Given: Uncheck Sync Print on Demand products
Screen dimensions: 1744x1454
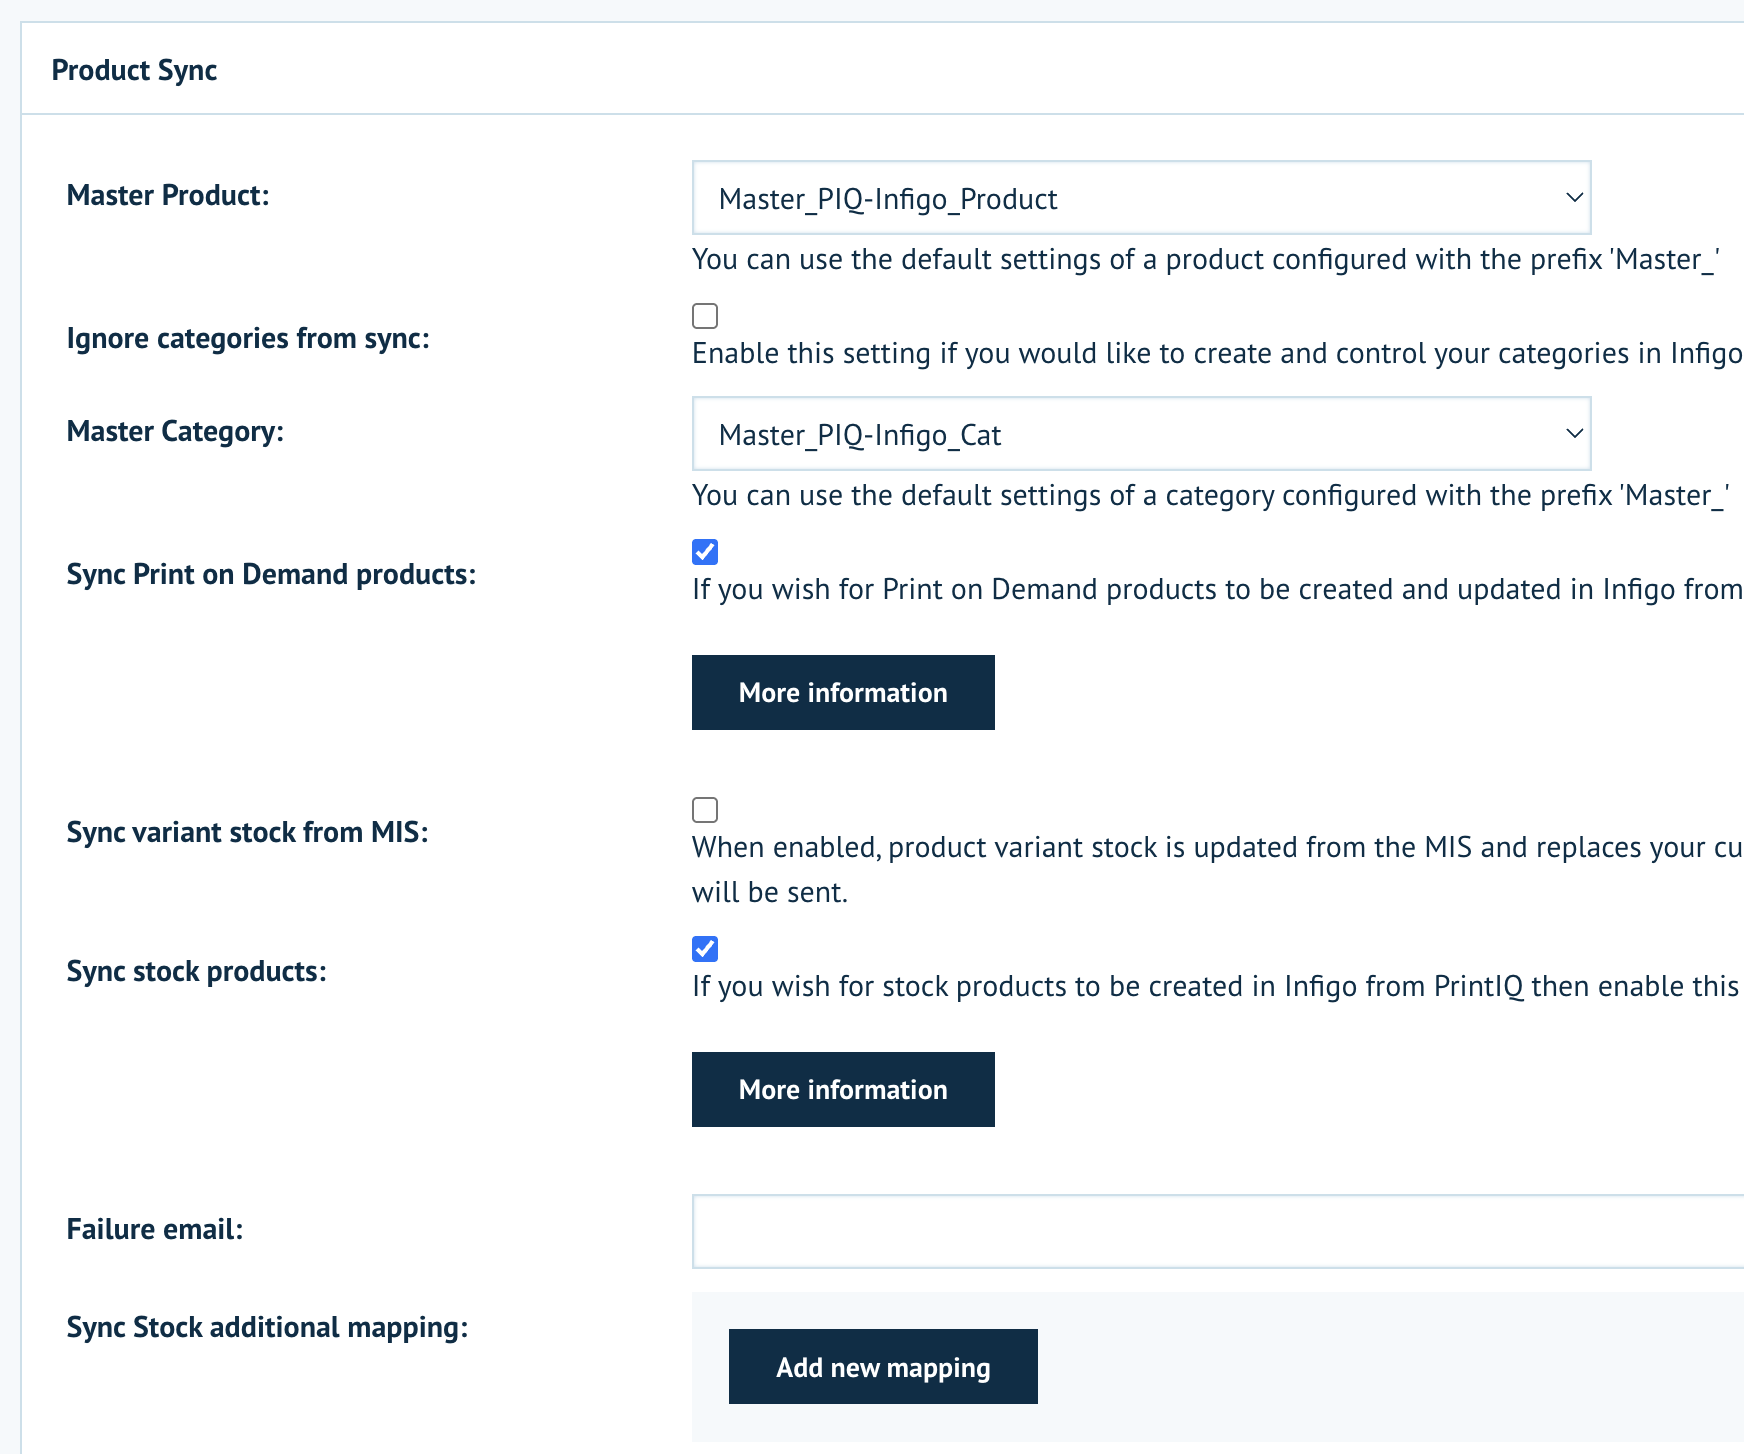Looking at the screenshot, I should [x=705, y=552].
